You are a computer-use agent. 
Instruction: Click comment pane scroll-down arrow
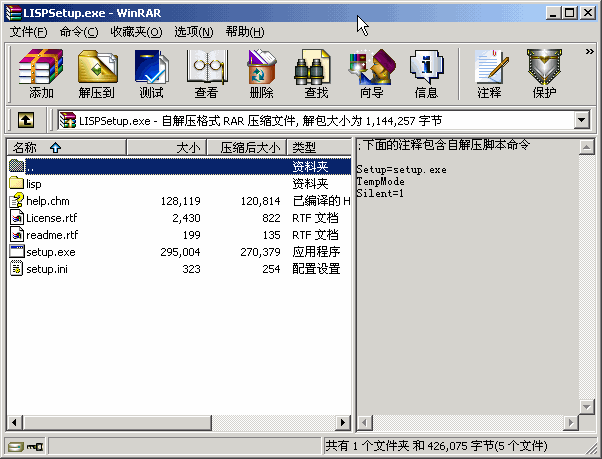[587, 407]
